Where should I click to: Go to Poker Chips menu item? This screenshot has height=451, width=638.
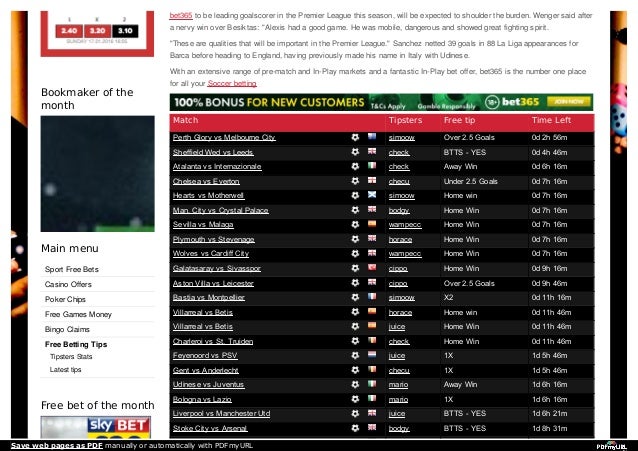[65, 299]
